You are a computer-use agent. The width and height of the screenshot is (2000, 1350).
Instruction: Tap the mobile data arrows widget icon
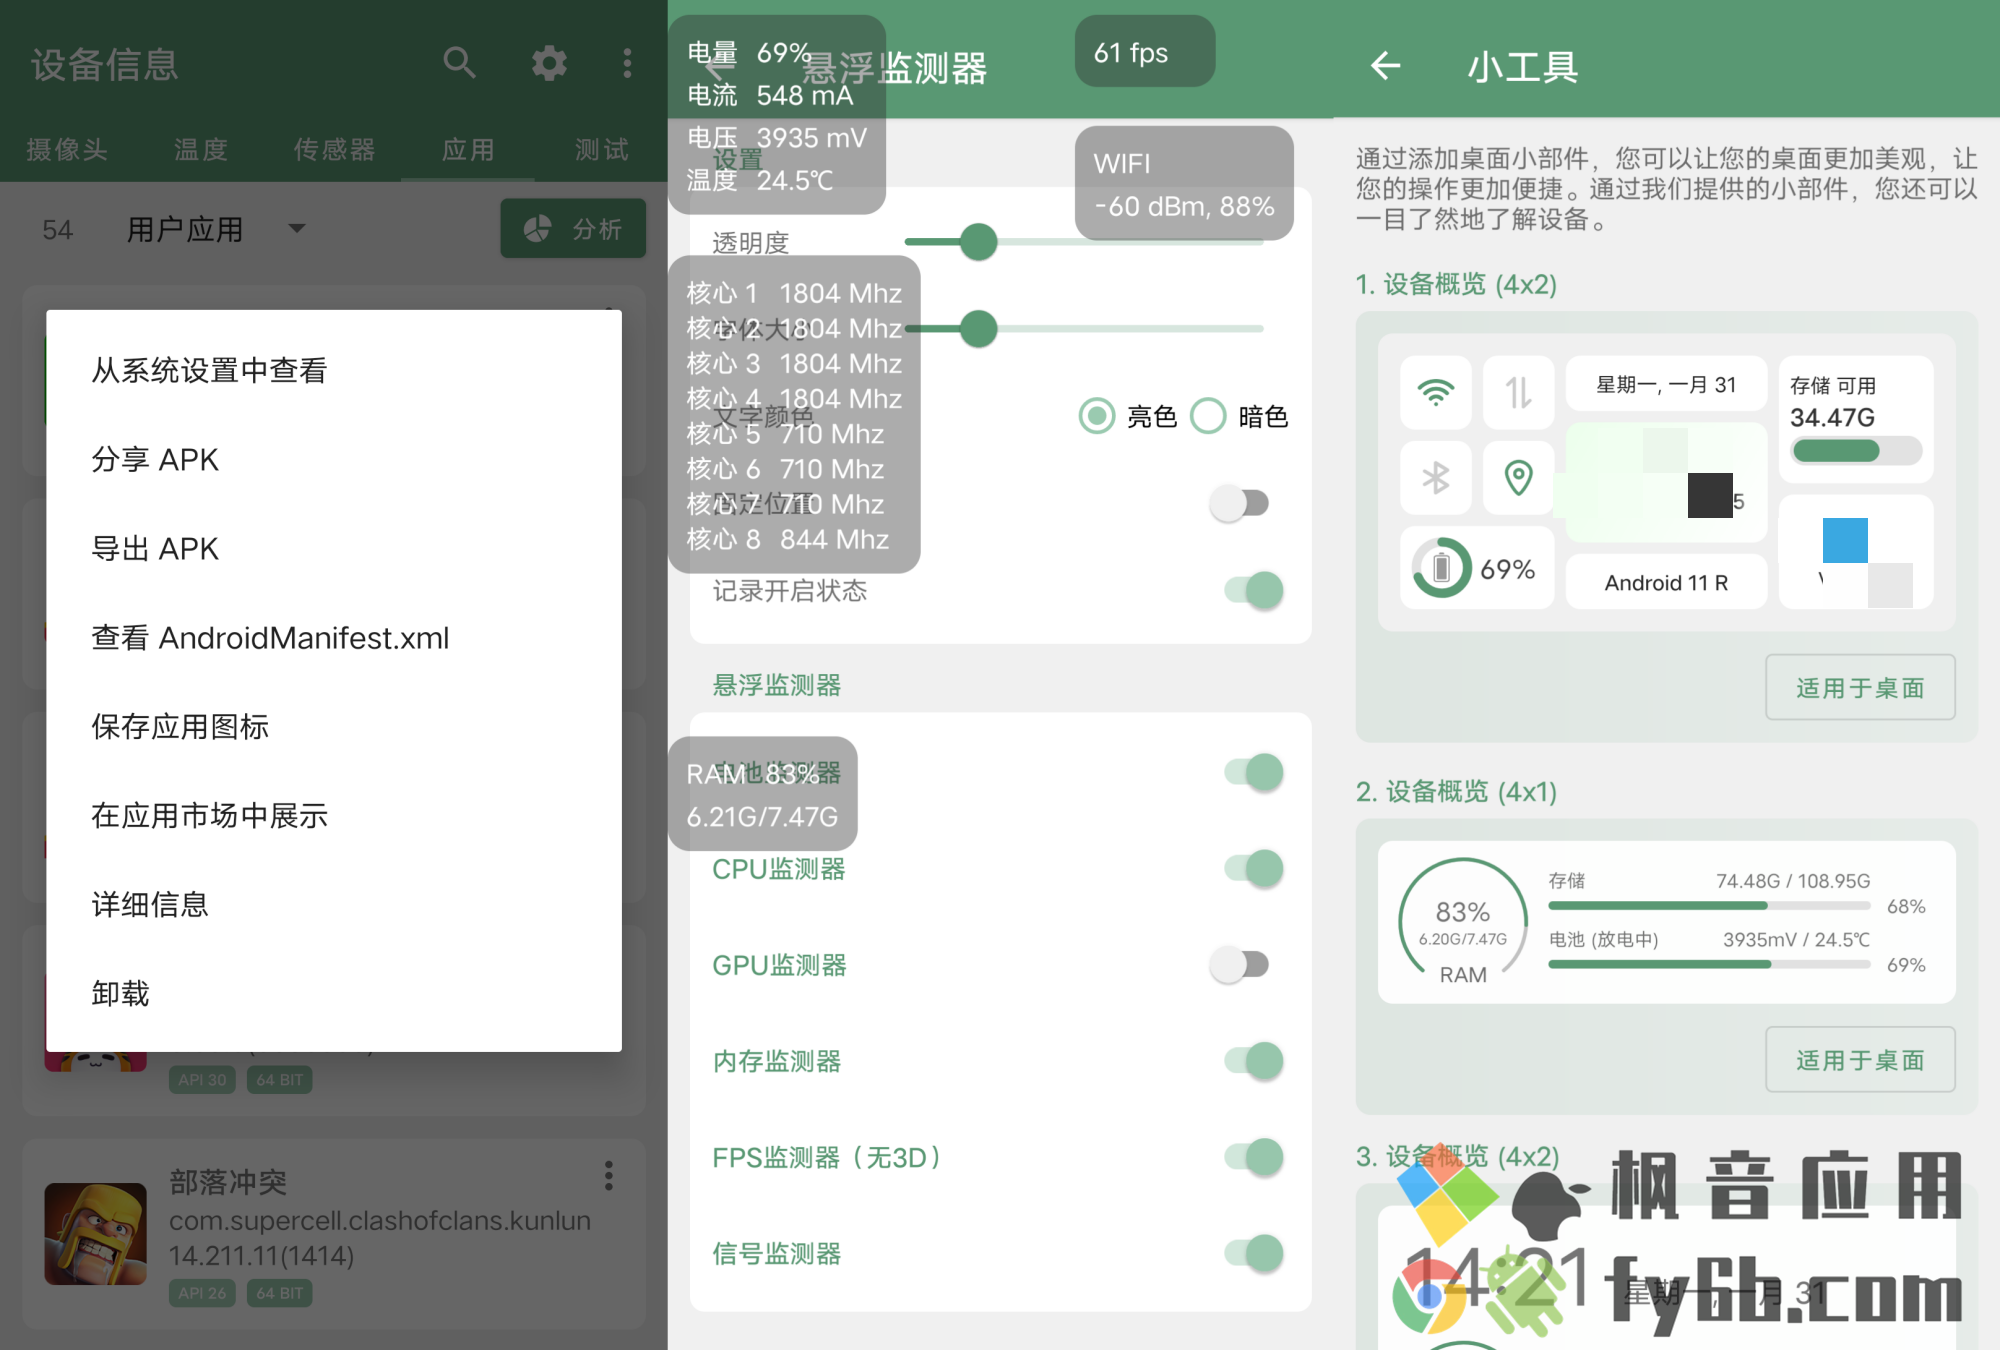[x=1519, y=391]
